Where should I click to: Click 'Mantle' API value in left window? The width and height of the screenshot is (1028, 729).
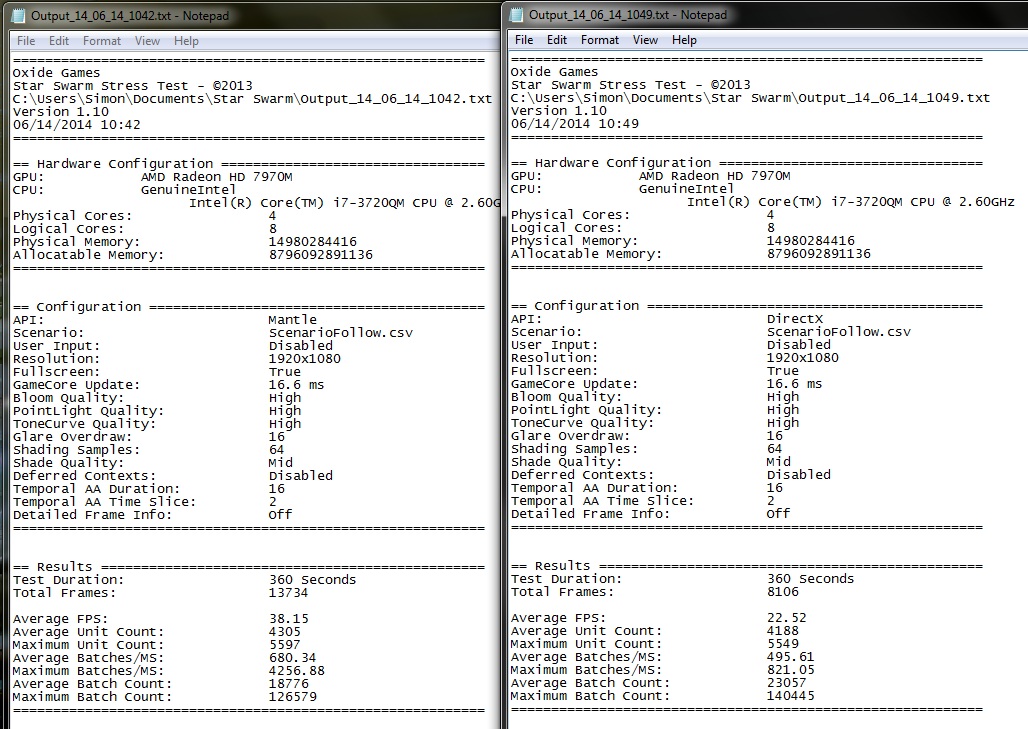coord(292,320)
